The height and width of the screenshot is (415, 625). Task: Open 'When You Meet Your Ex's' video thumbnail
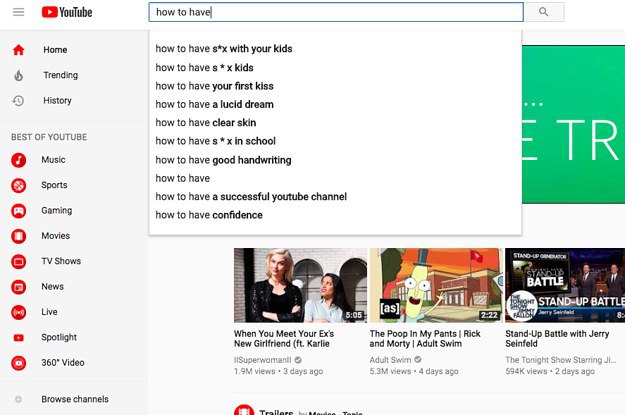(x=300, y=285)
